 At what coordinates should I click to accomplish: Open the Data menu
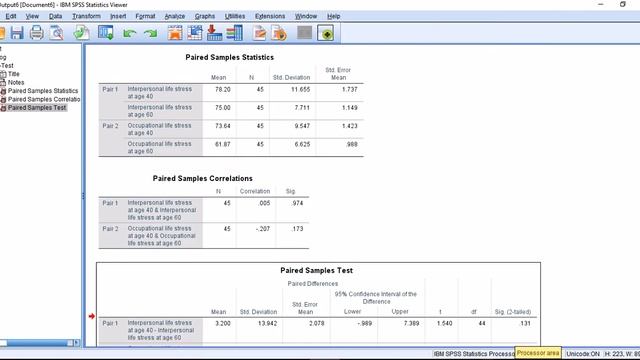[x=56, y=16]
